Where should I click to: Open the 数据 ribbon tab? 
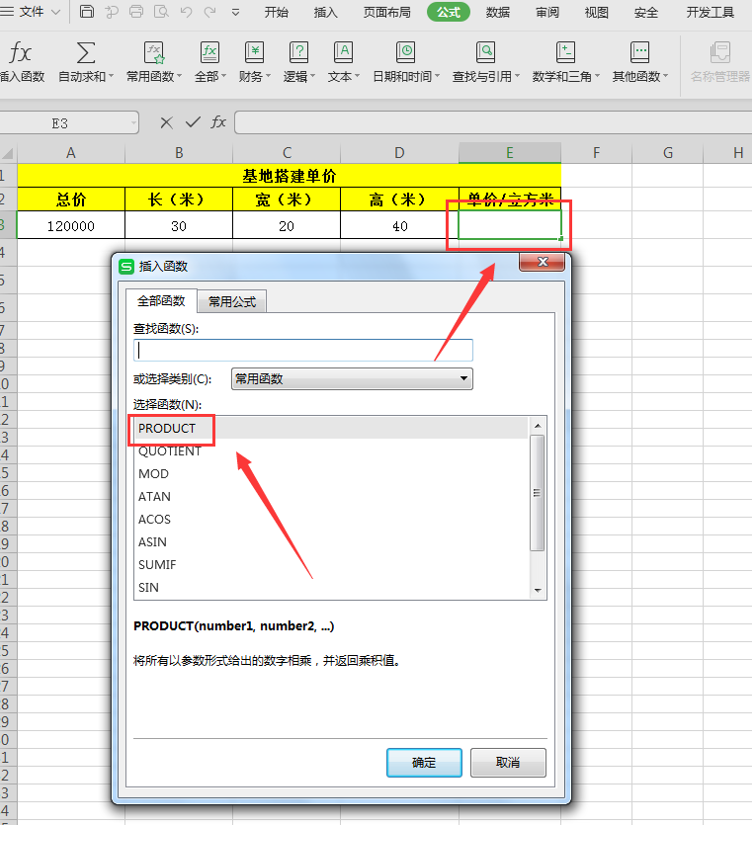point(498,12)
